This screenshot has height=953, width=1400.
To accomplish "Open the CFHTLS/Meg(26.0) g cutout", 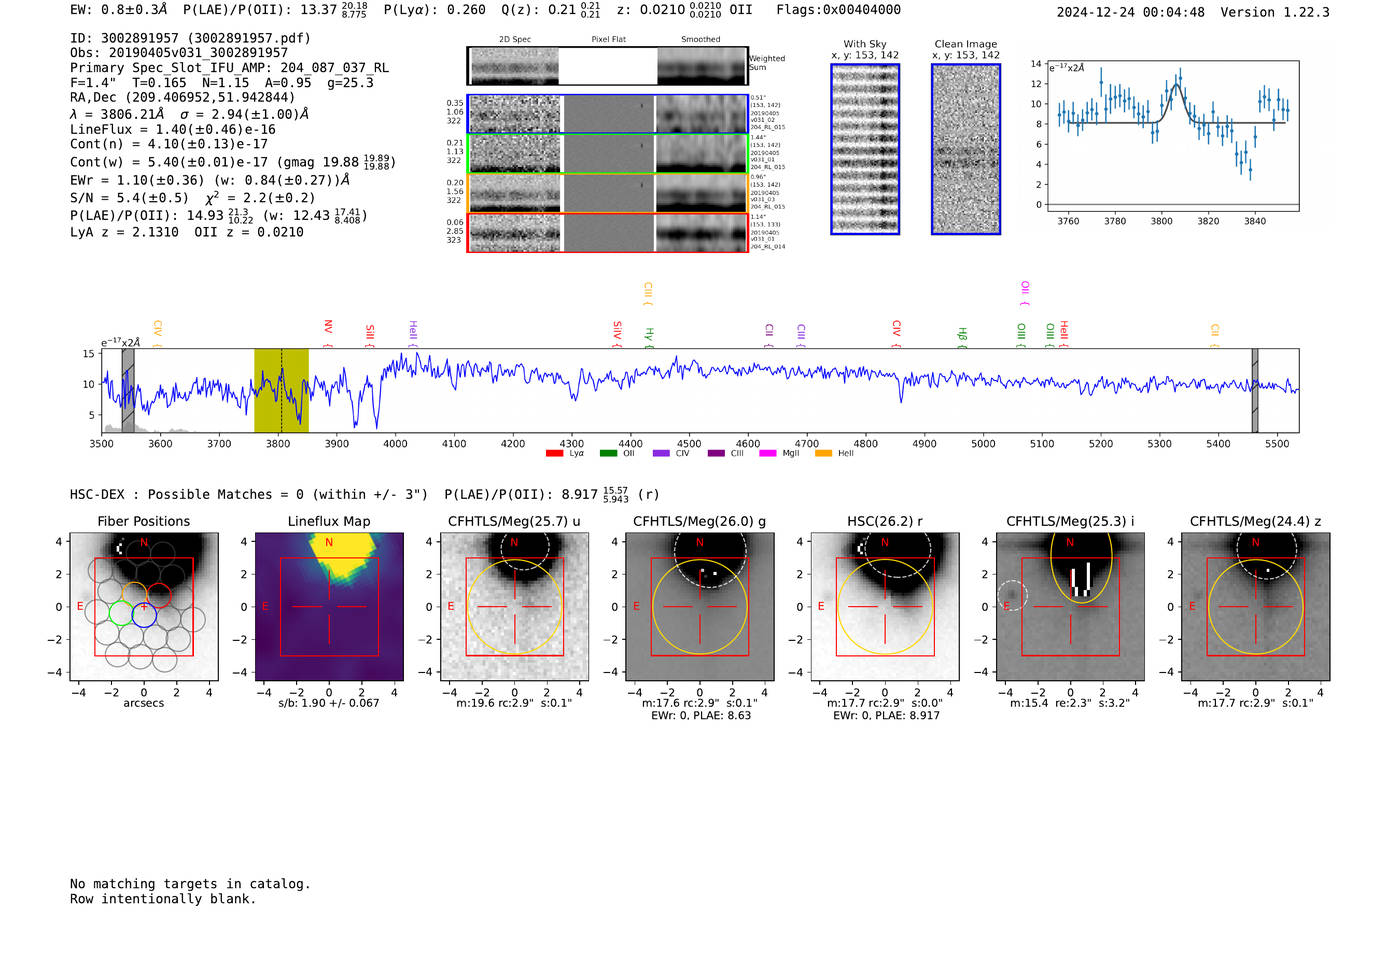I will point(700,607).
